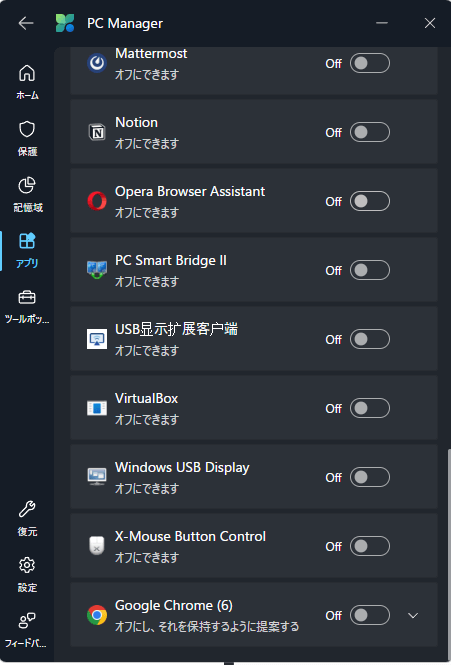Open the フィードバック feedback icon
Image resolution: width=451 pixels, height=665 pixels.
[27, 631]
